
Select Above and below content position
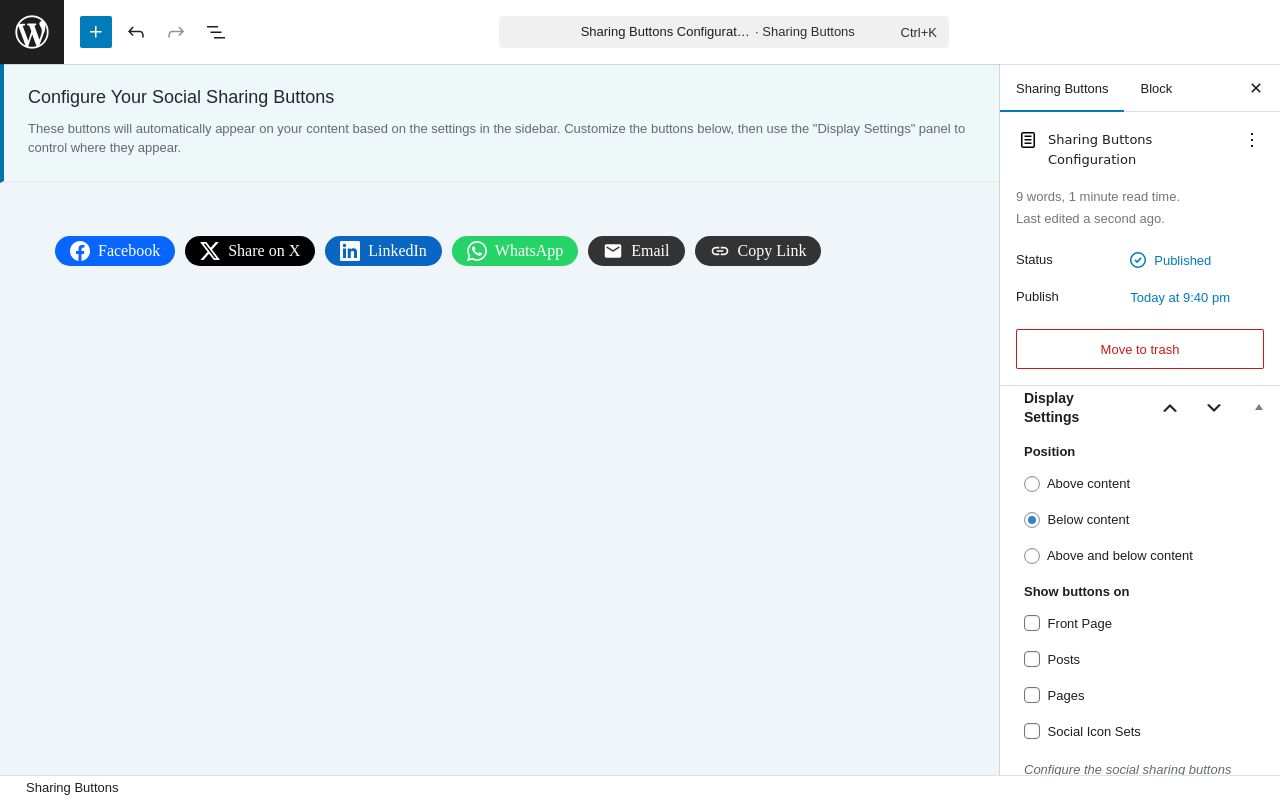point(1032,556)
